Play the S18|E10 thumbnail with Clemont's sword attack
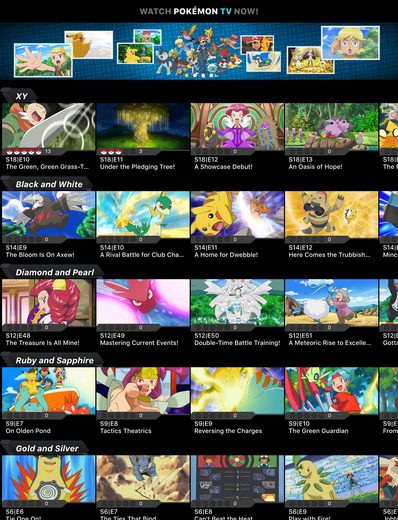The image size is (398, 520). (x=49, y=126)
